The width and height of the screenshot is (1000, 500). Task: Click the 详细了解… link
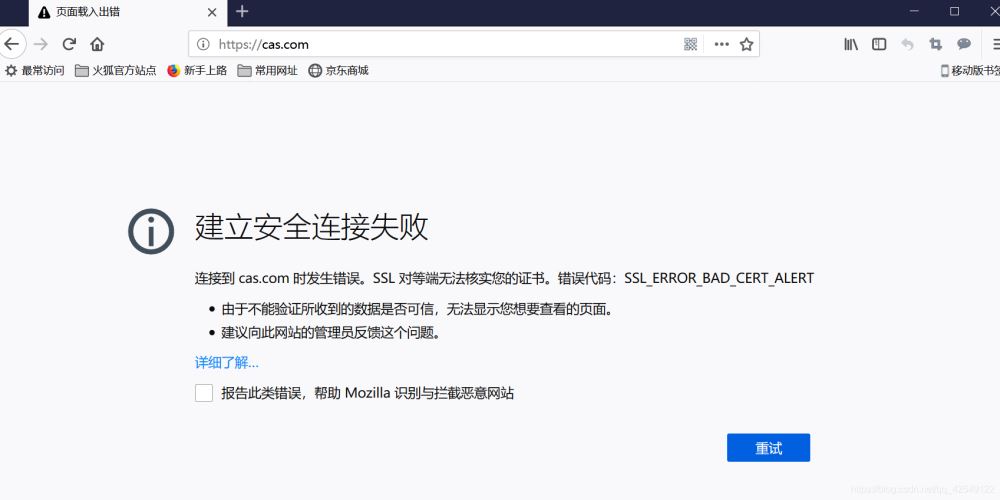click(226, 363)
